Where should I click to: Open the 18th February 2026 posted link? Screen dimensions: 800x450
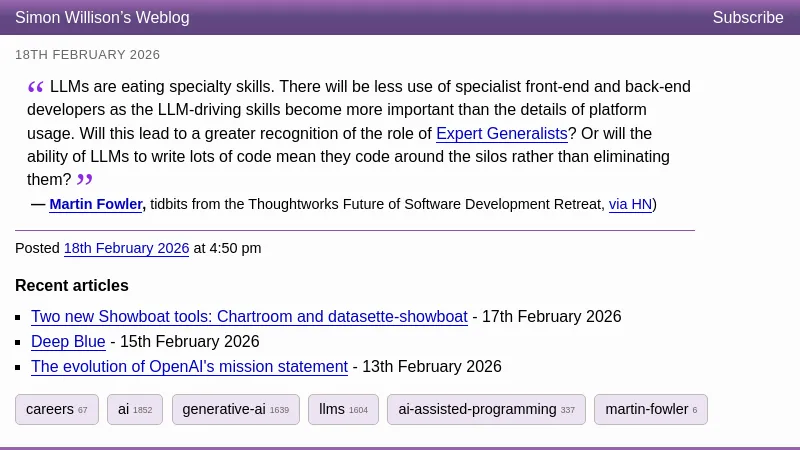pyautogui.click(x=126, y=248)
